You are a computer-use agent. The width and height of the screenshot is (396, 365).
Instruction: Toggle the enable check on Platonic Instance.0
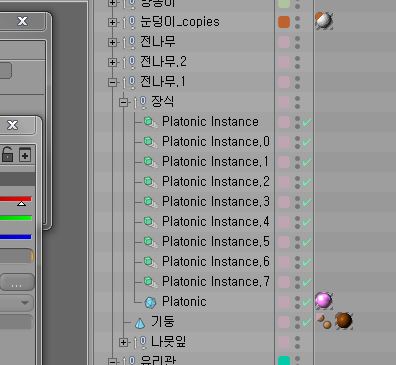click(x=307, y=142)
